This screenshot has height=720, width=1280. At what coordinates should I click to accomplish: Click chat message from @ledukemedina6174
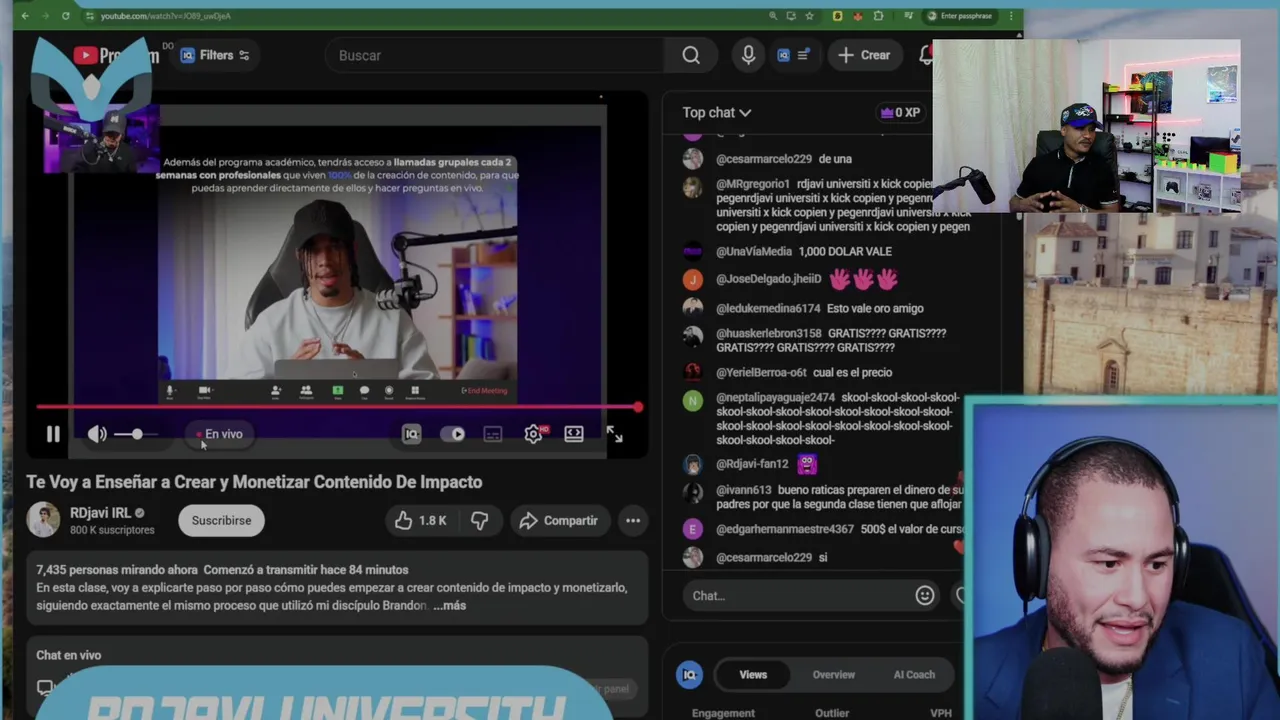pyautogui.click(x=818, y=308)
